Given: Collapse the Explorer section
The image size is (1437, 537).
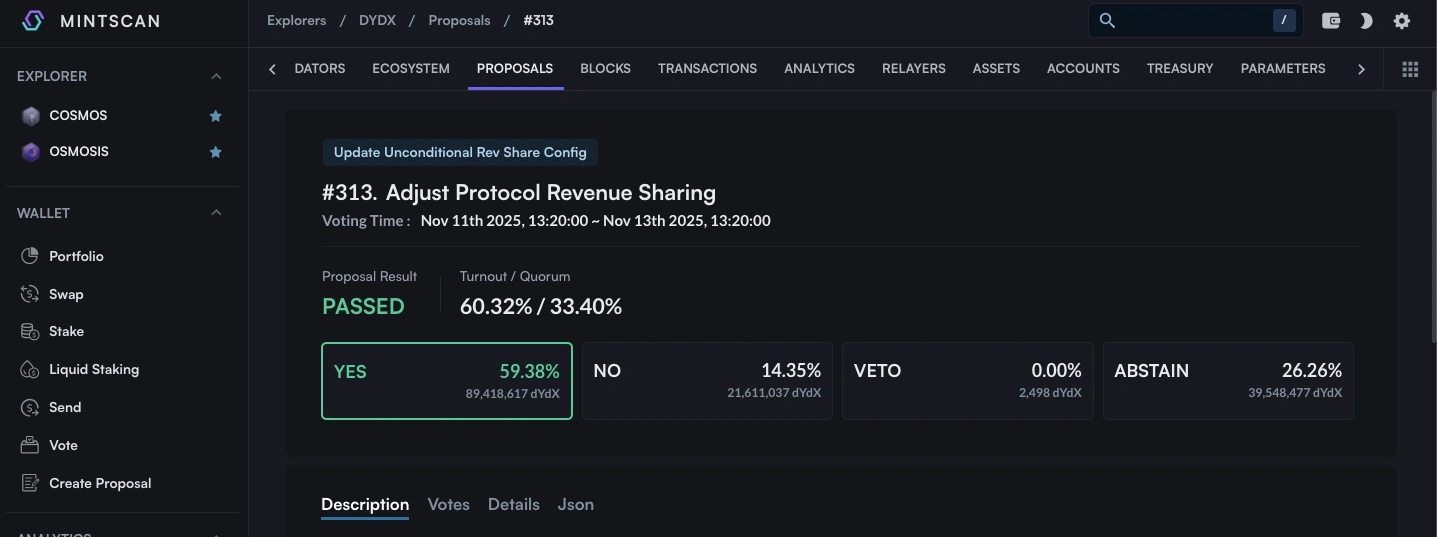Looking at the screenshot, I should pos(216,77).
